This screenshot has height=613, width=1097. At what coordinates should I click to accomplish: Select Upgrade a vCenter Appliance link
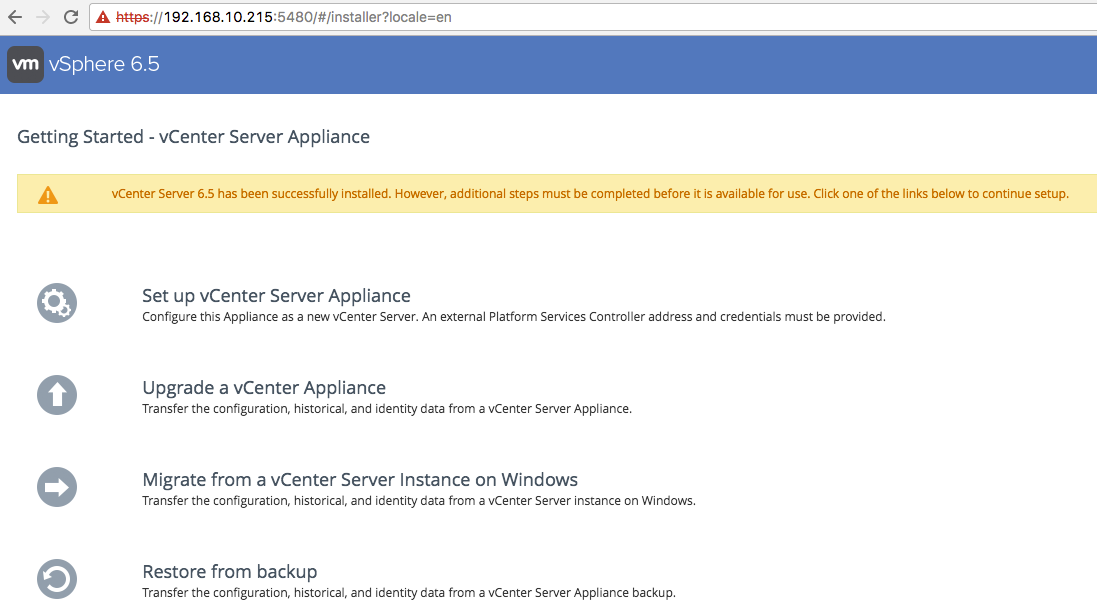[x=264, y=388]
